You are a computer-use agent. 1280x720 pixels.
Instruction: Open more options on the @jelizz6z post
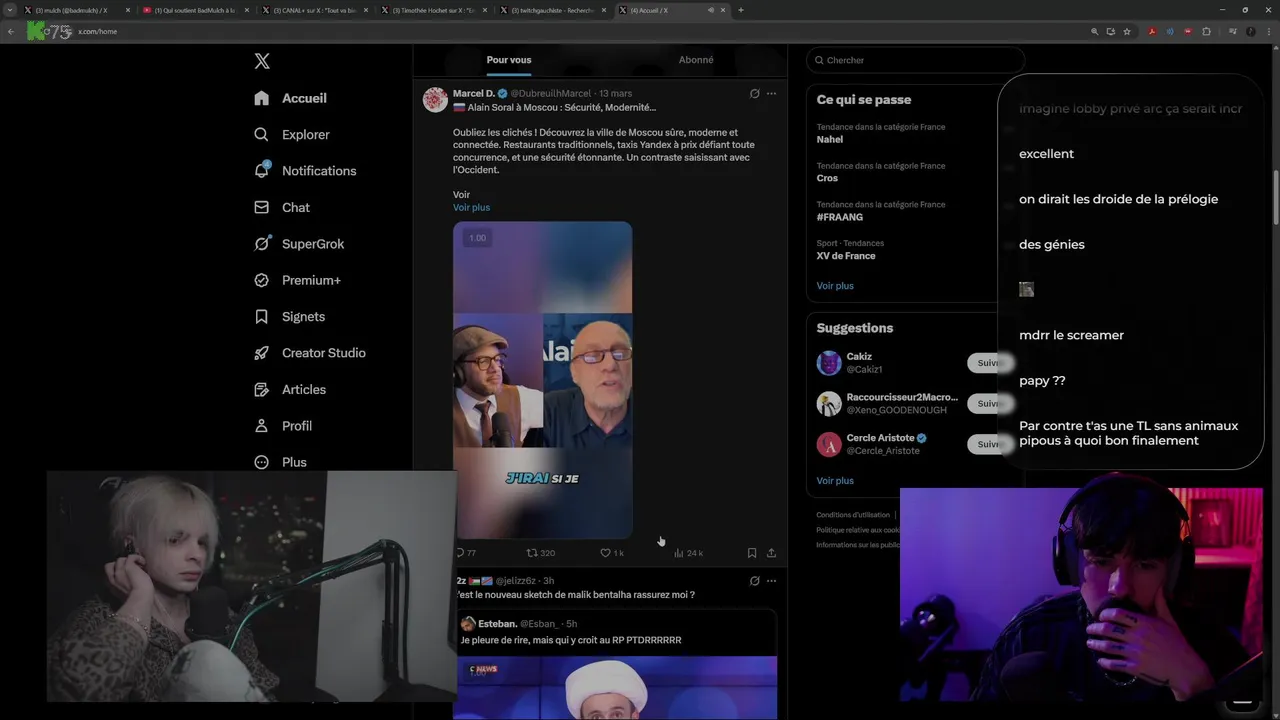[x=771, y=580]
